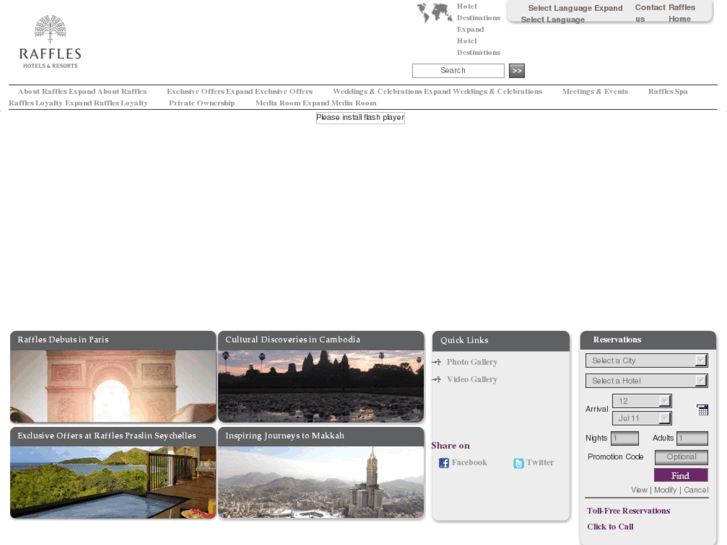Click 'Exclusive Offers at Raffles Praslin Seychelles' heading
This screenshot has width=727, height=545.
(107, 436)
